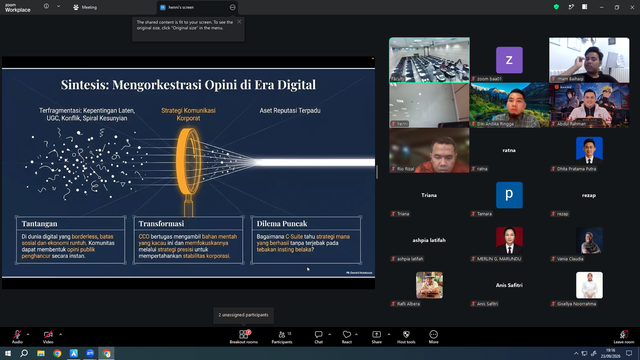Select the active speaker classroom video tile
The image size is (640, 360).
[429, 60]
